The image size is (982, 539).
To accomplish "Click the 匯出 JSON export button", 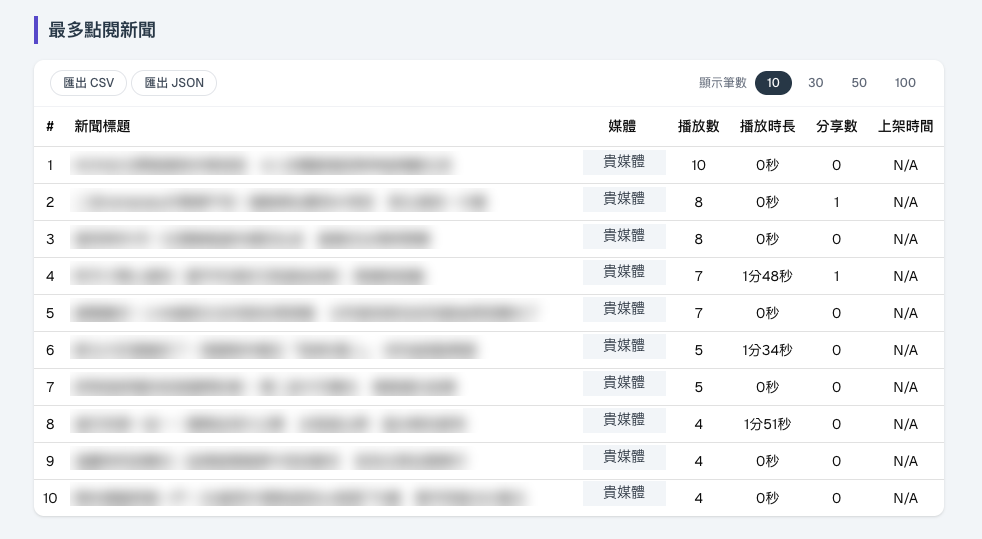I will [174, 83].
